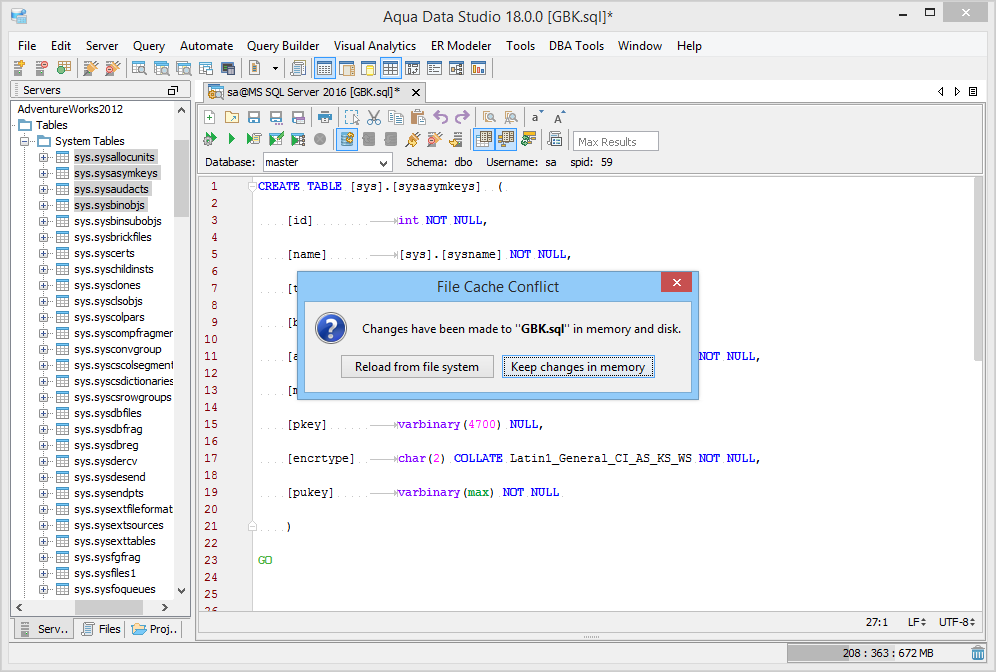Click the editor vertical scrollbar
996x672 pixels.
980,270
